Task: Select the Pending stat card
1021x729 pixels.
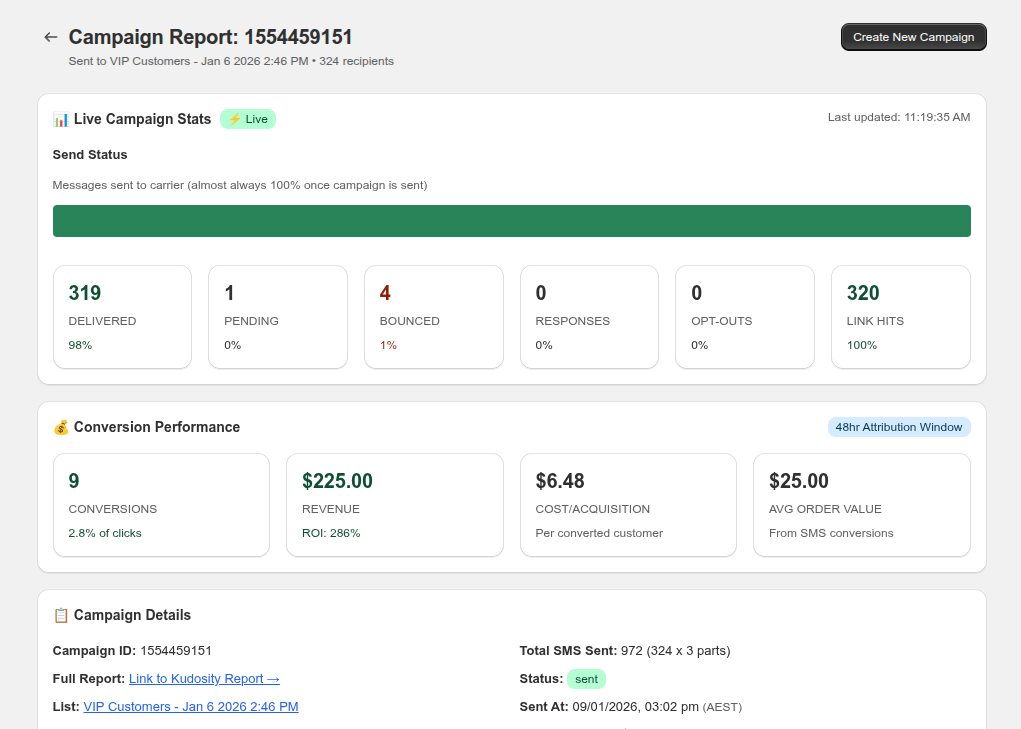Action: click(x=278, y=317)
